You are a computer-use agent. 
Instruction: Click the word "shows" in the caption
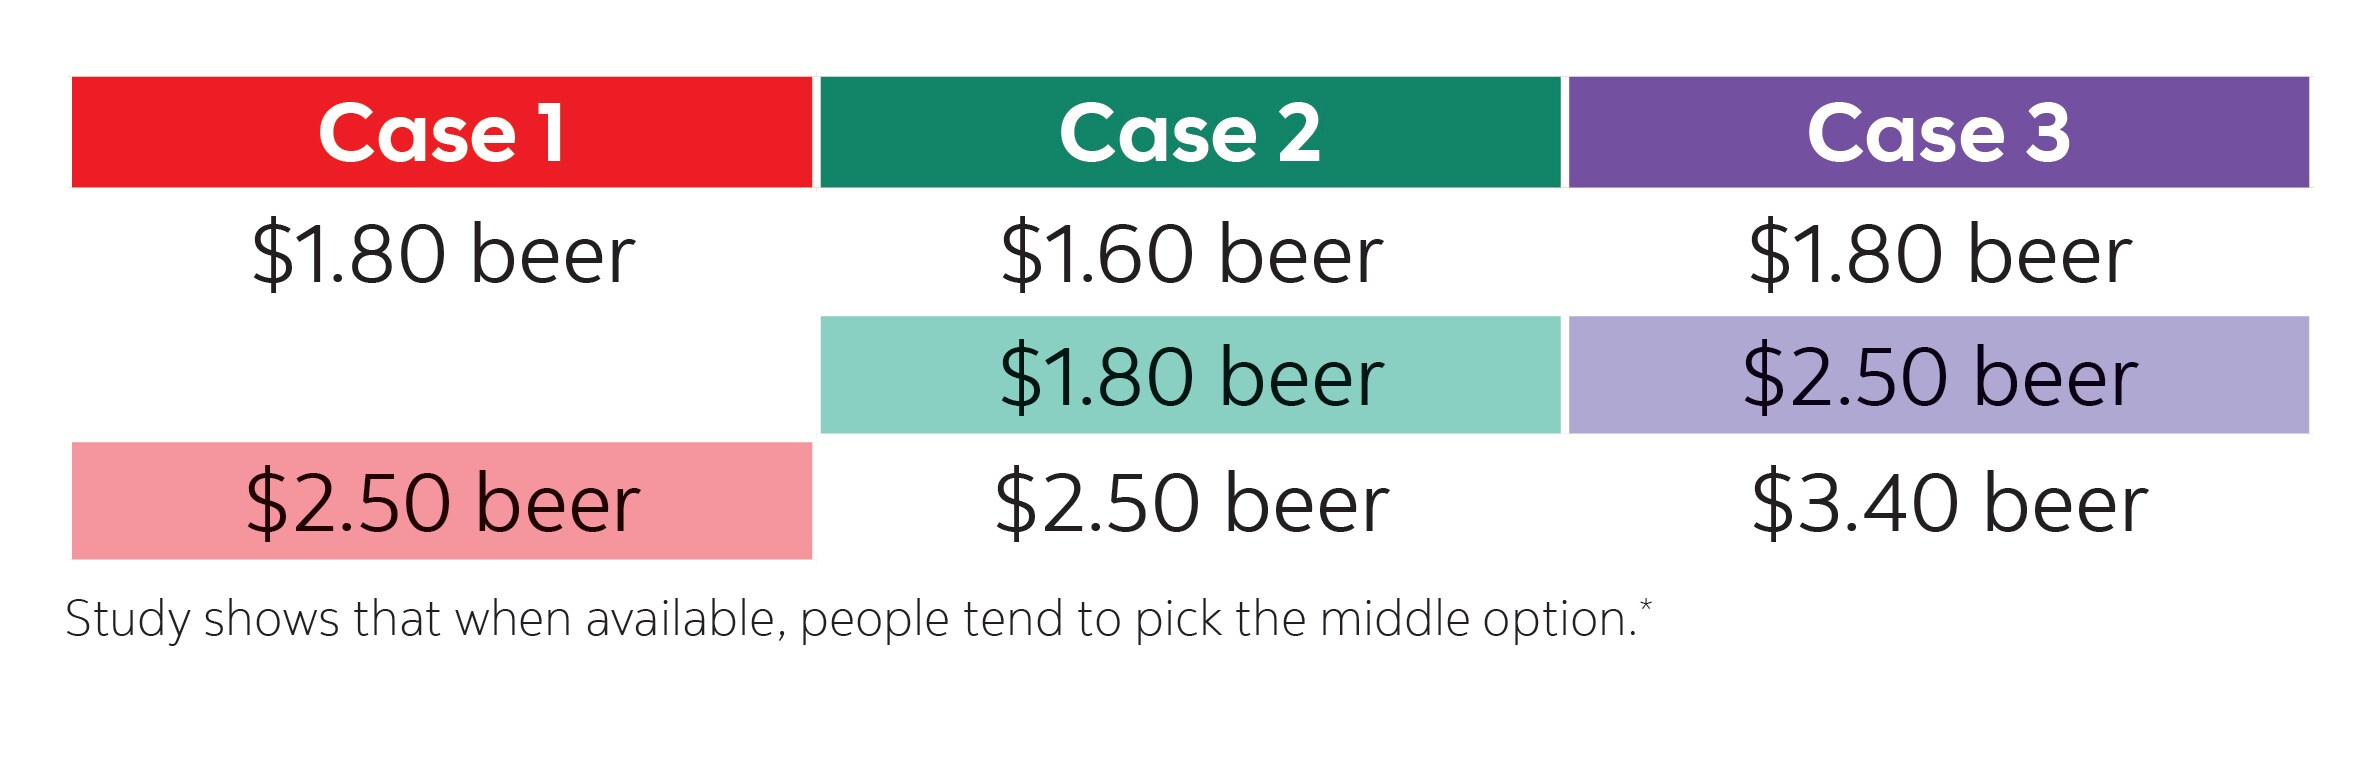(271, 619)
